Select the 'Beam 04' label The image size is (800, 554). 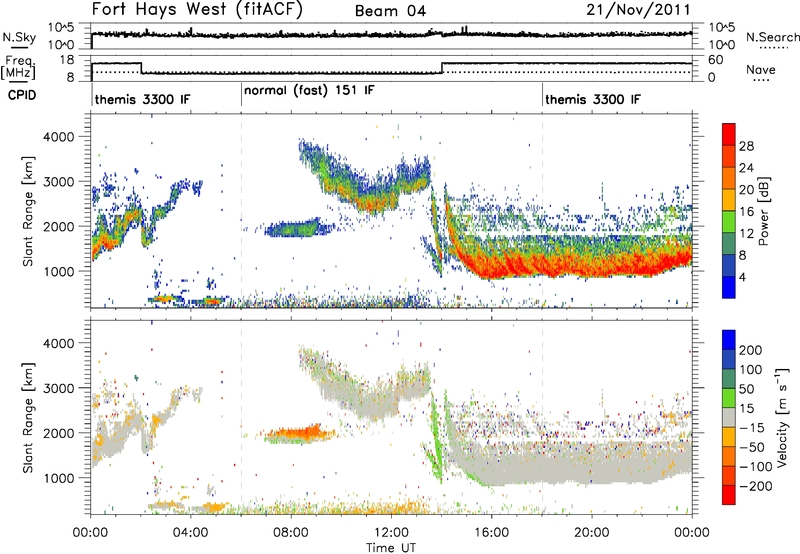pyautogui.click(x=390, y=11)
